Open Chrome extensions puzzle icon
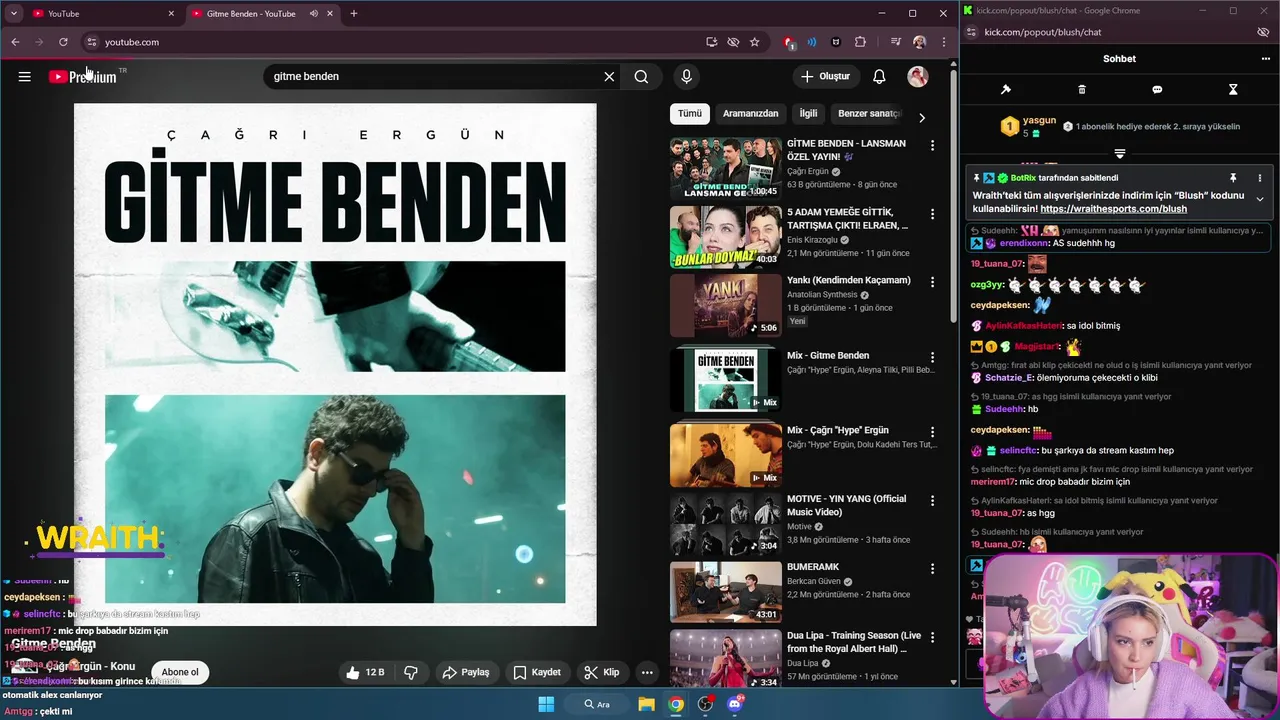This screenshot has width=1280, height=720. click(x=860, y=42)
